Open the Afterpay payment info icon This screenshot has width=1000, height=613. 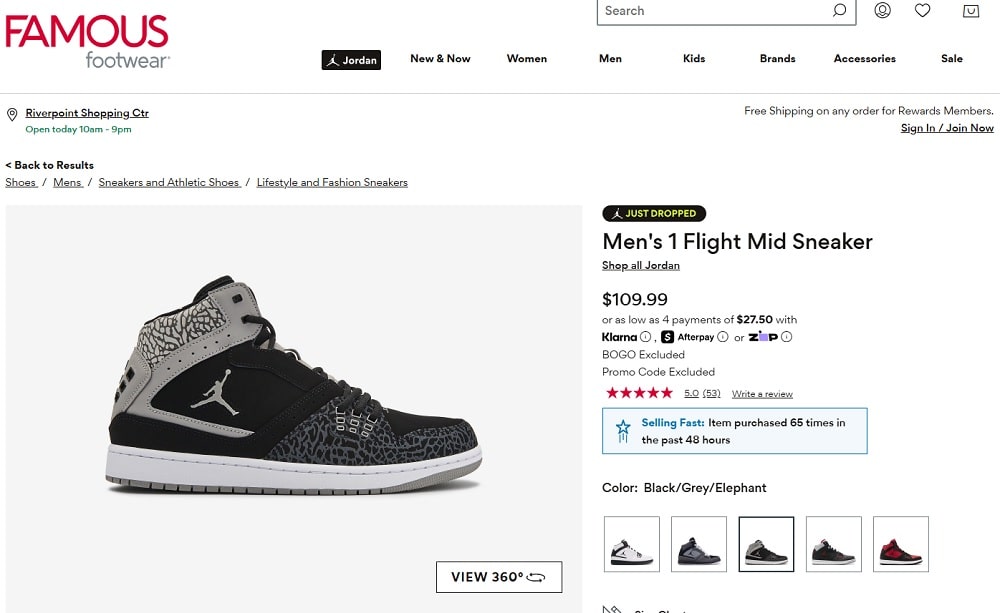click(x=722, y=337)
